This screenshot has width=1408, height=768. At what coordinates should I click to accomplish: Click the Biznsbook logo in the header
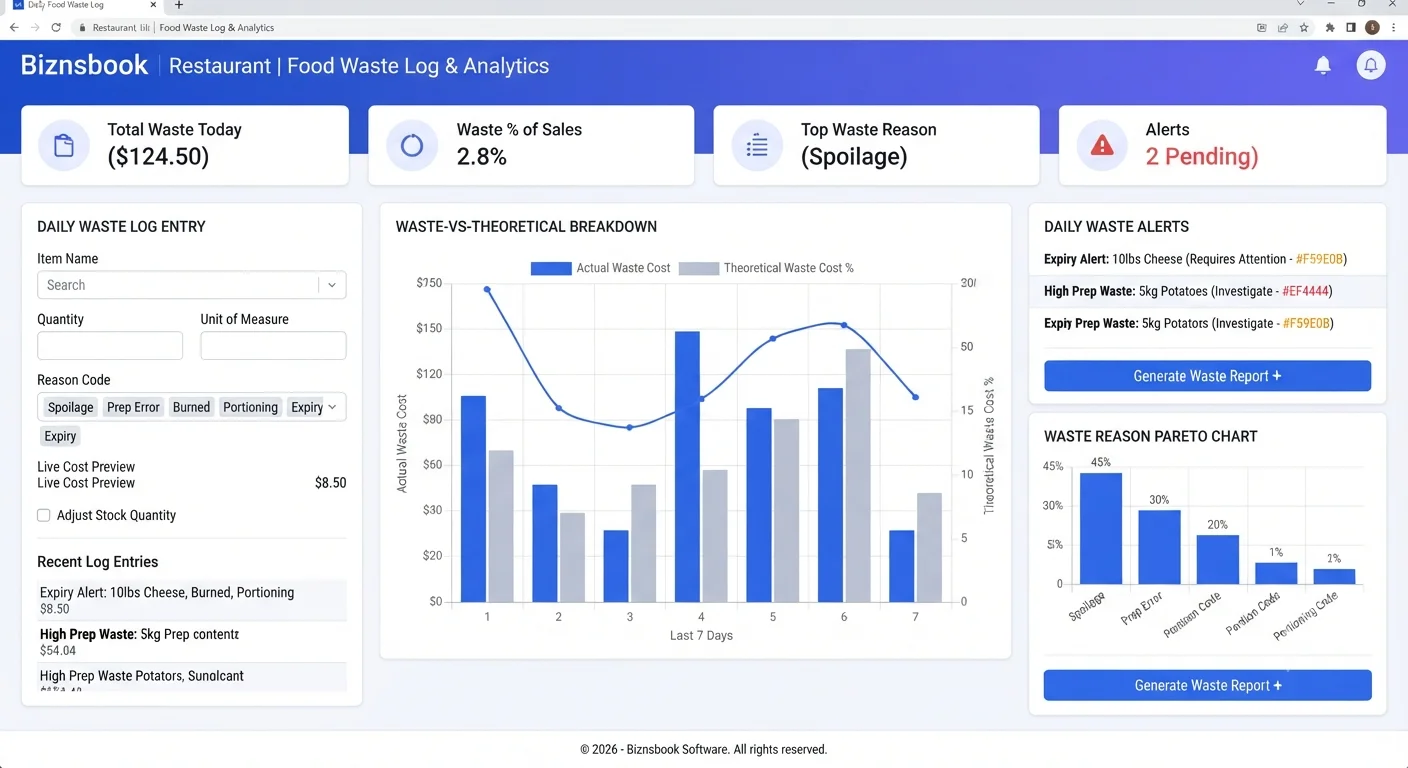point(84,66)
